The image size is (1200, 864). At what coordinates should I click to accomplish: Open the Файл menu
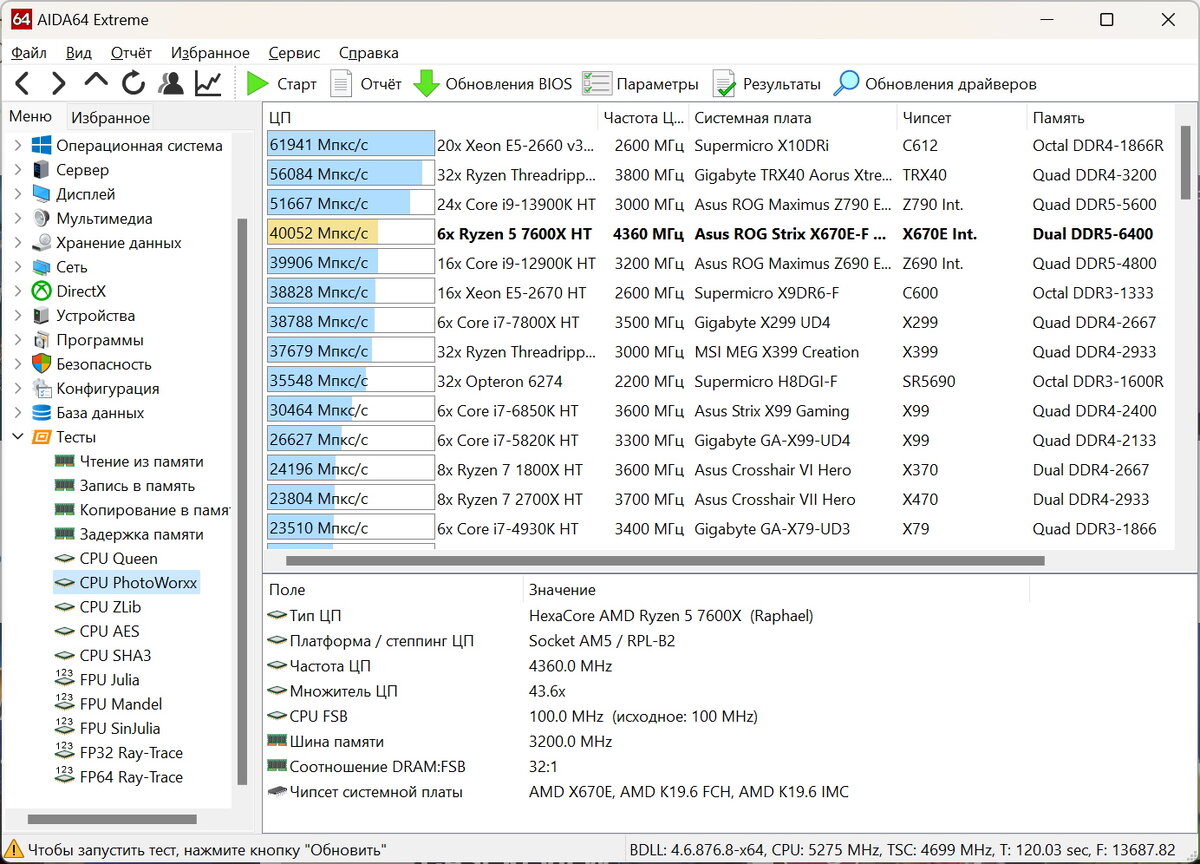(x=29, y=53)
